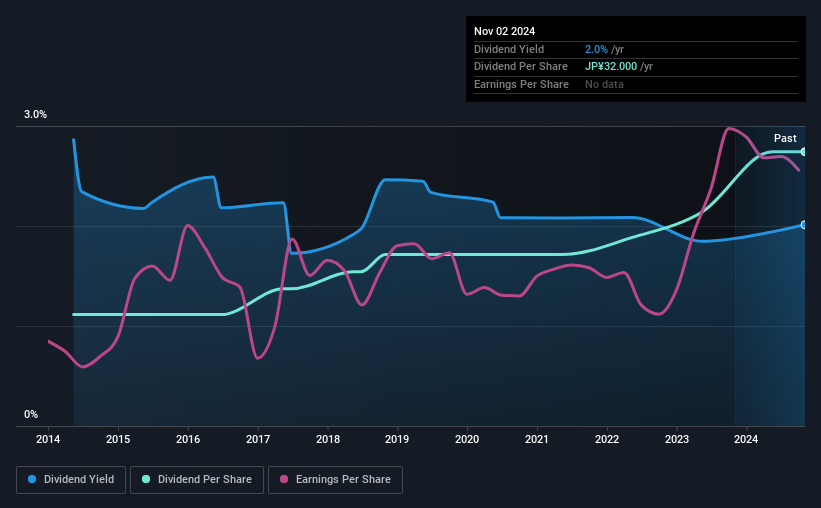Click the 2.0% Dividend Yield tooltip value
Viewport: 821px width, 508px height.
[596, 49]
